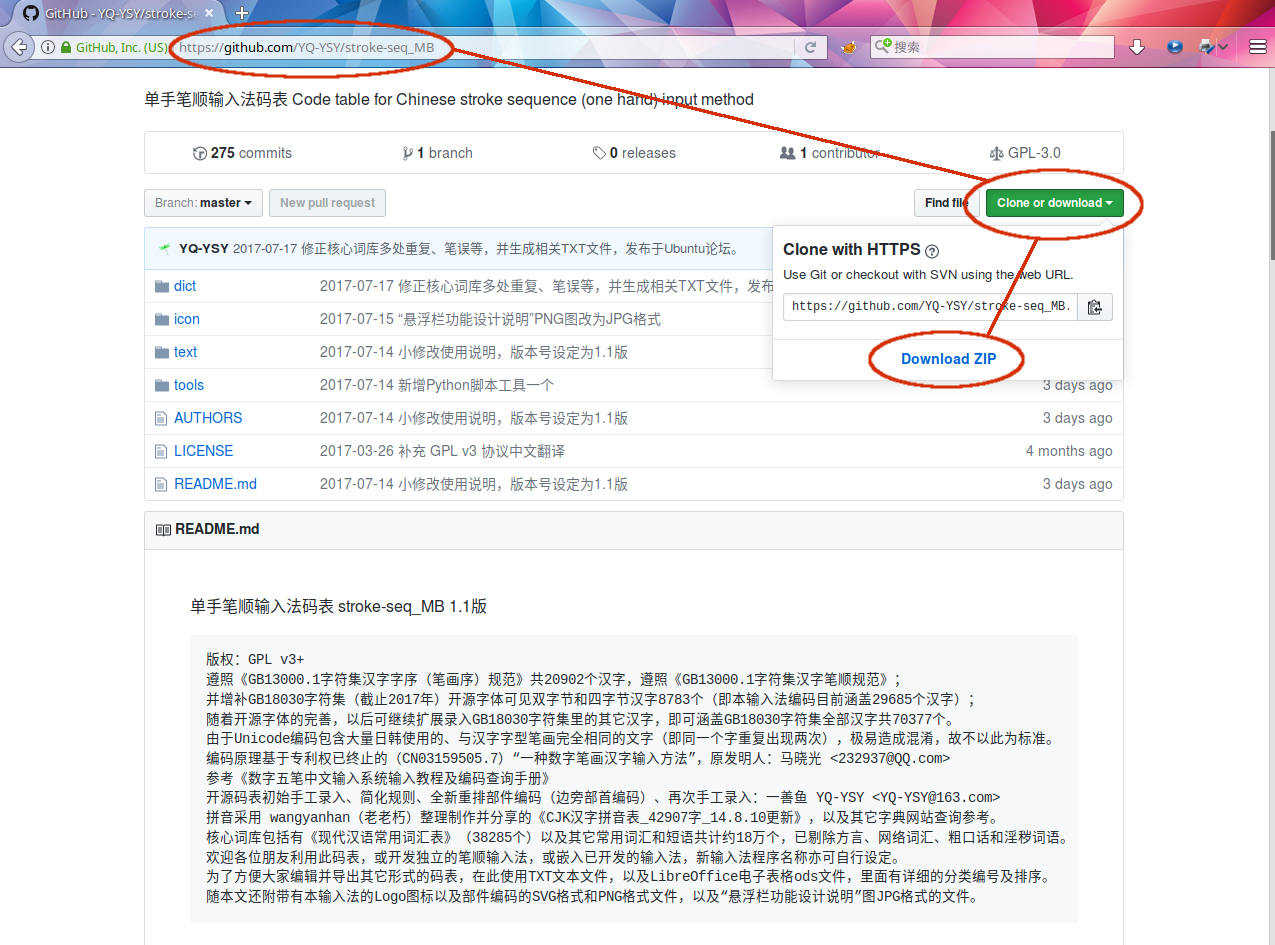Image resolution: width=1275 pixels, height=945 pixels.
Task: Click the YQ-YSY author avatar icon
Action: pyautogui.click(x=164, y=248)
